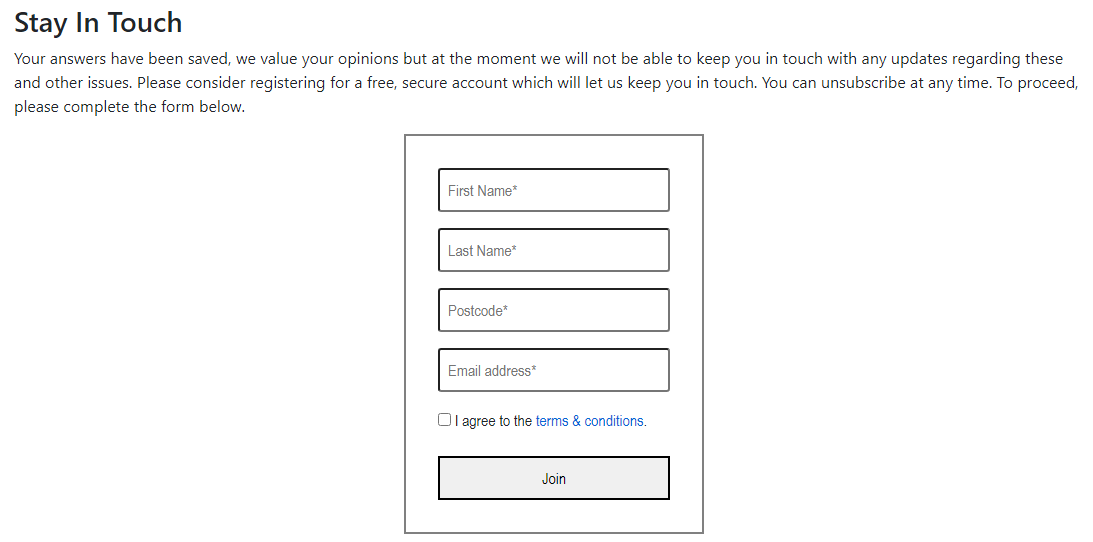This screenshot has height=542, width=1093.
Task: Click the "I agree to the" label text
Action: 493,421
